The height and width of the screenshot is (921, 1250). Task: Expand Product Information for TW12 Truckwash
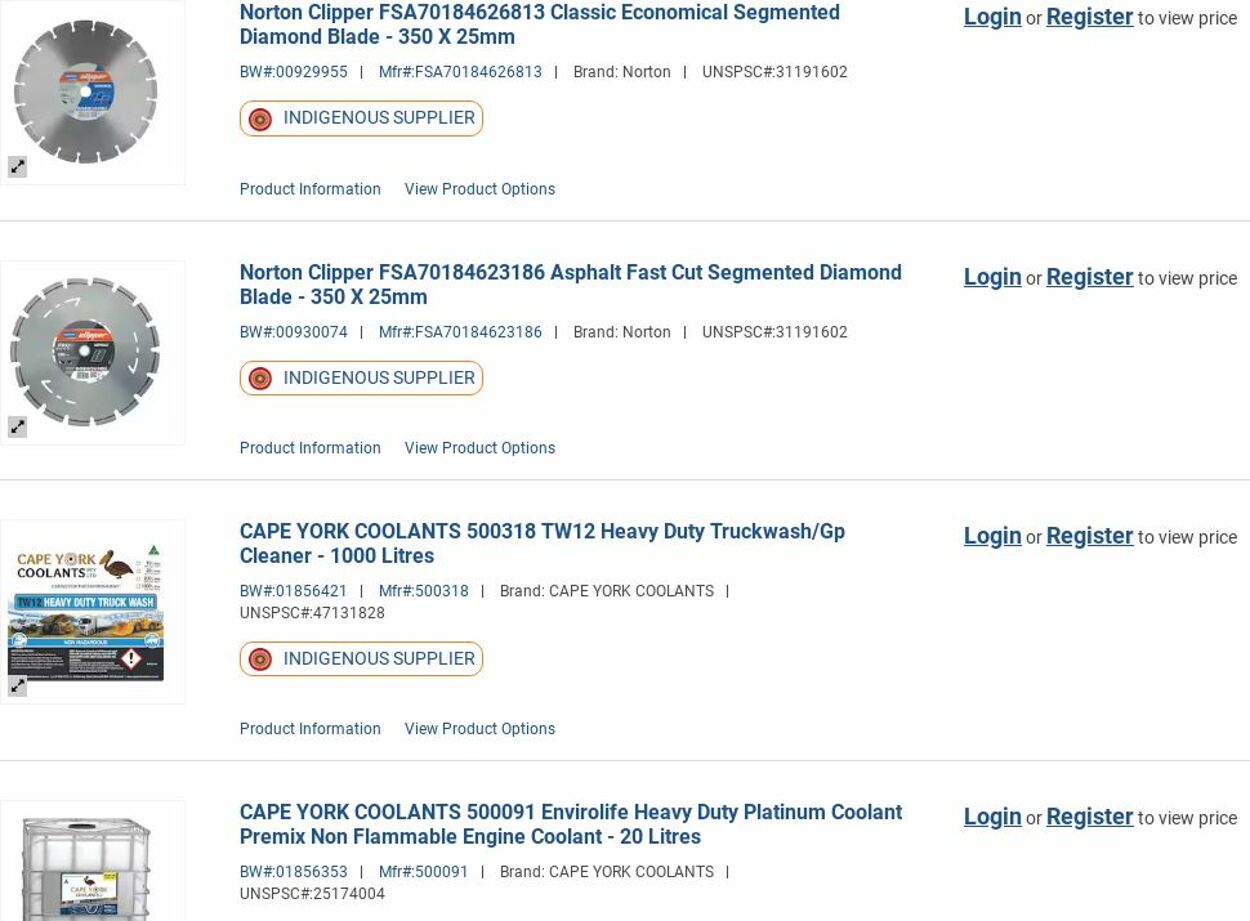[310, 729]
